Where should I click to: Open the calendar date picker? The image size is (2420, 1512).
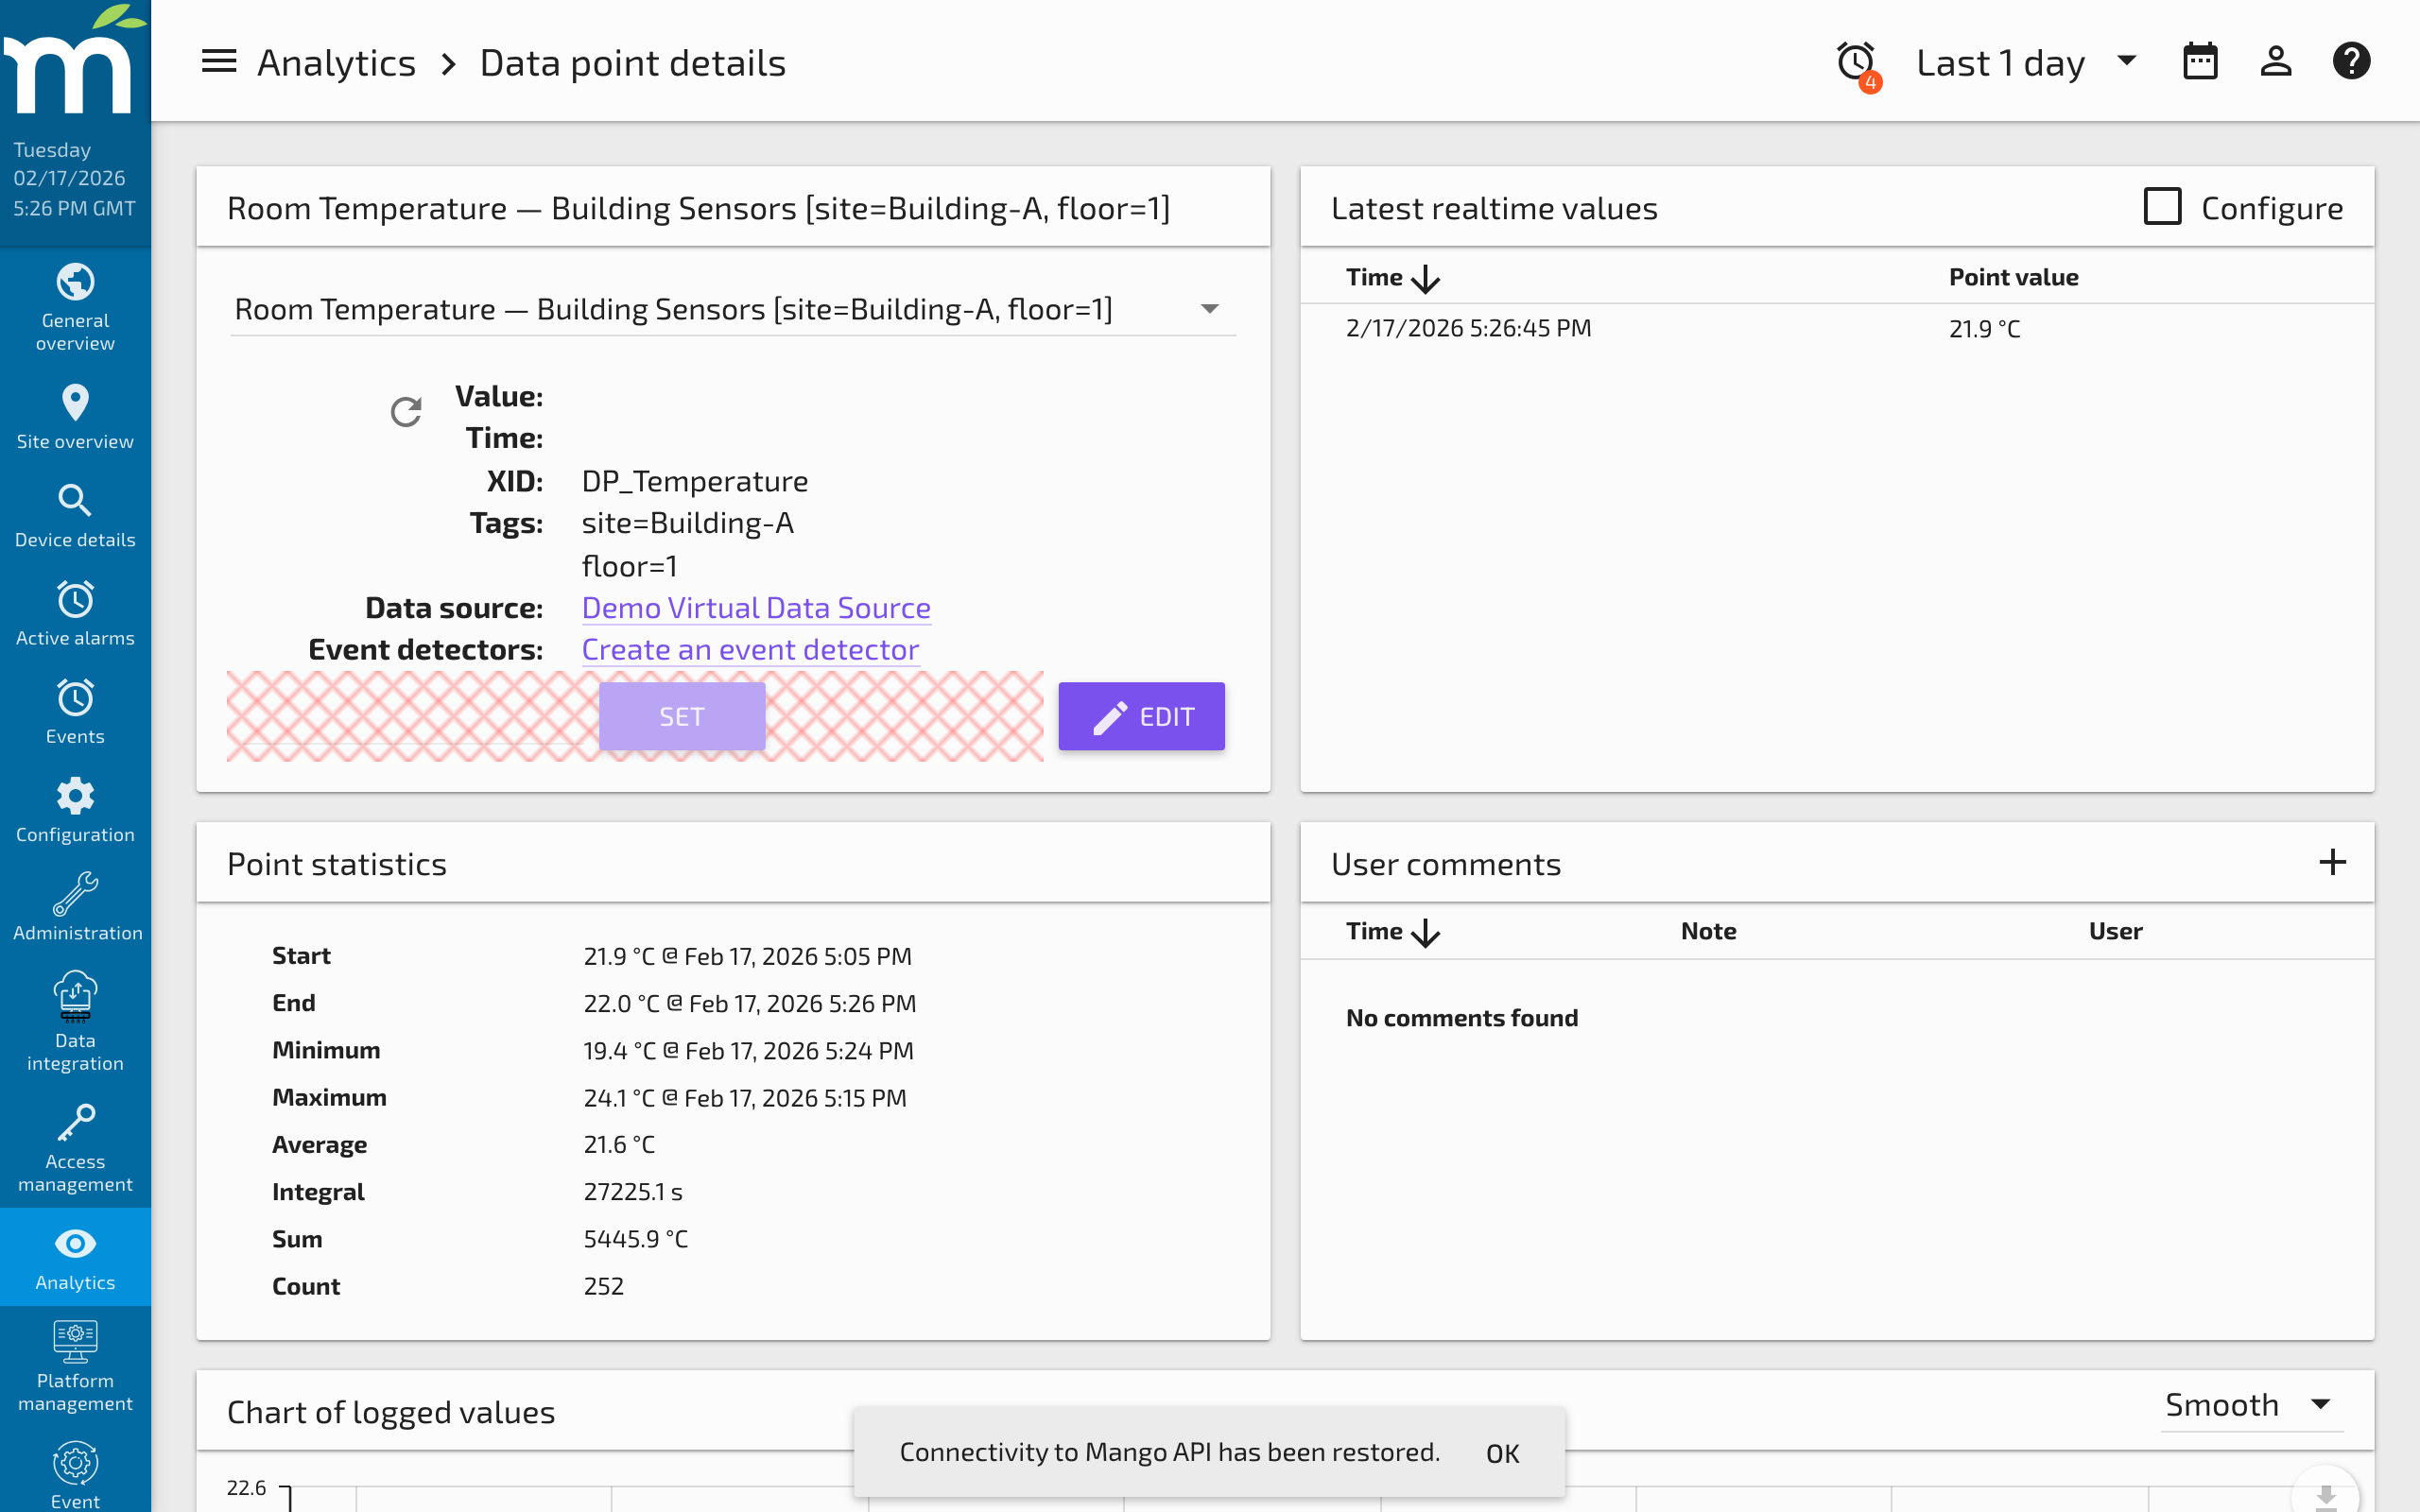[2200, 61]
